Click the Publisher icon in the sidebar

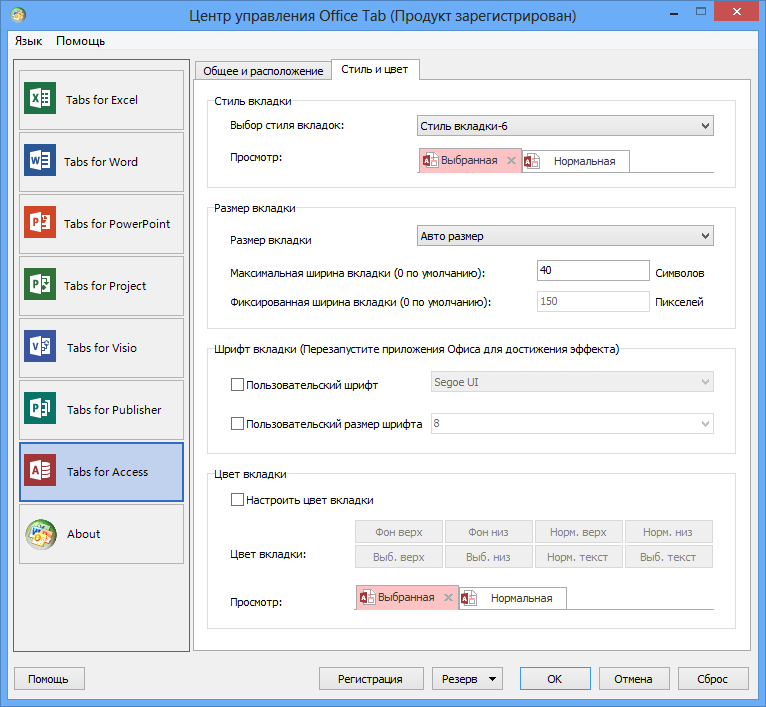pyautogui.click(x=40, y=408)
